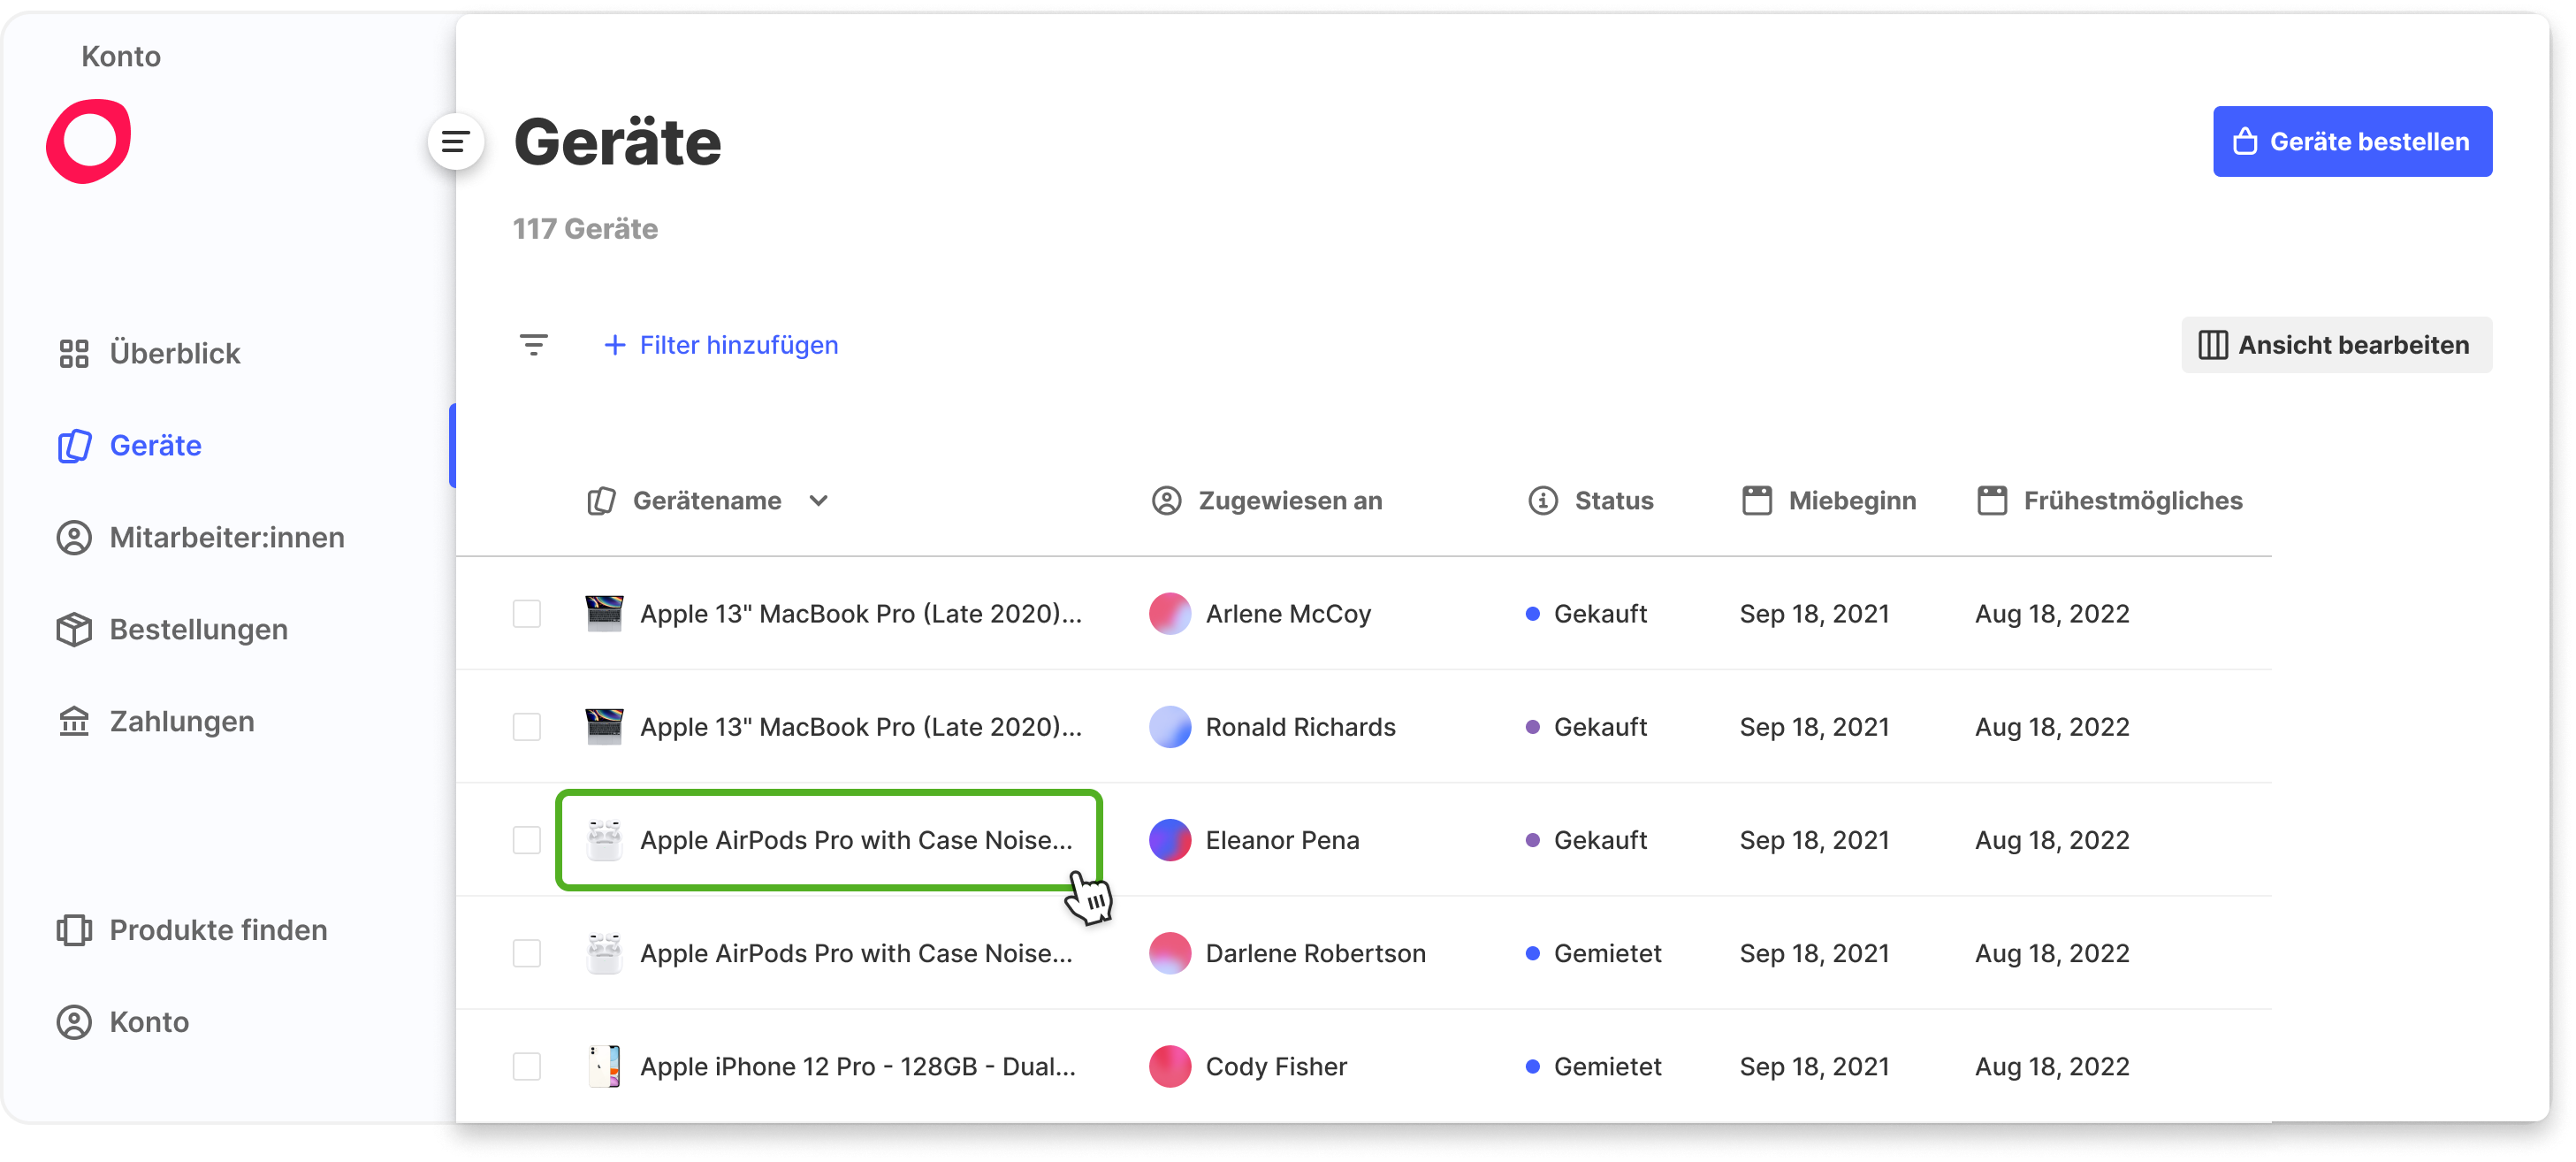Click the iPhone 12 Pro thumbnail
2576x1162 pixels.
click(604, 1066)
